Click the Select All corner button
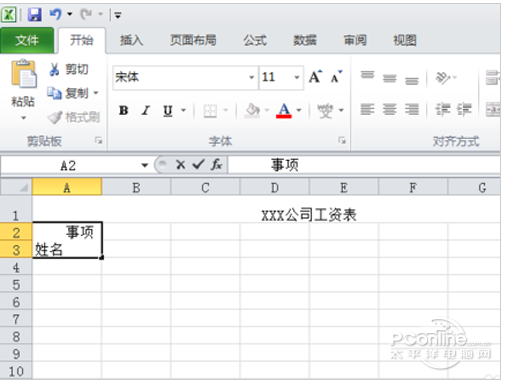This screenshot has width=508, height=385. tap(16, 187)
